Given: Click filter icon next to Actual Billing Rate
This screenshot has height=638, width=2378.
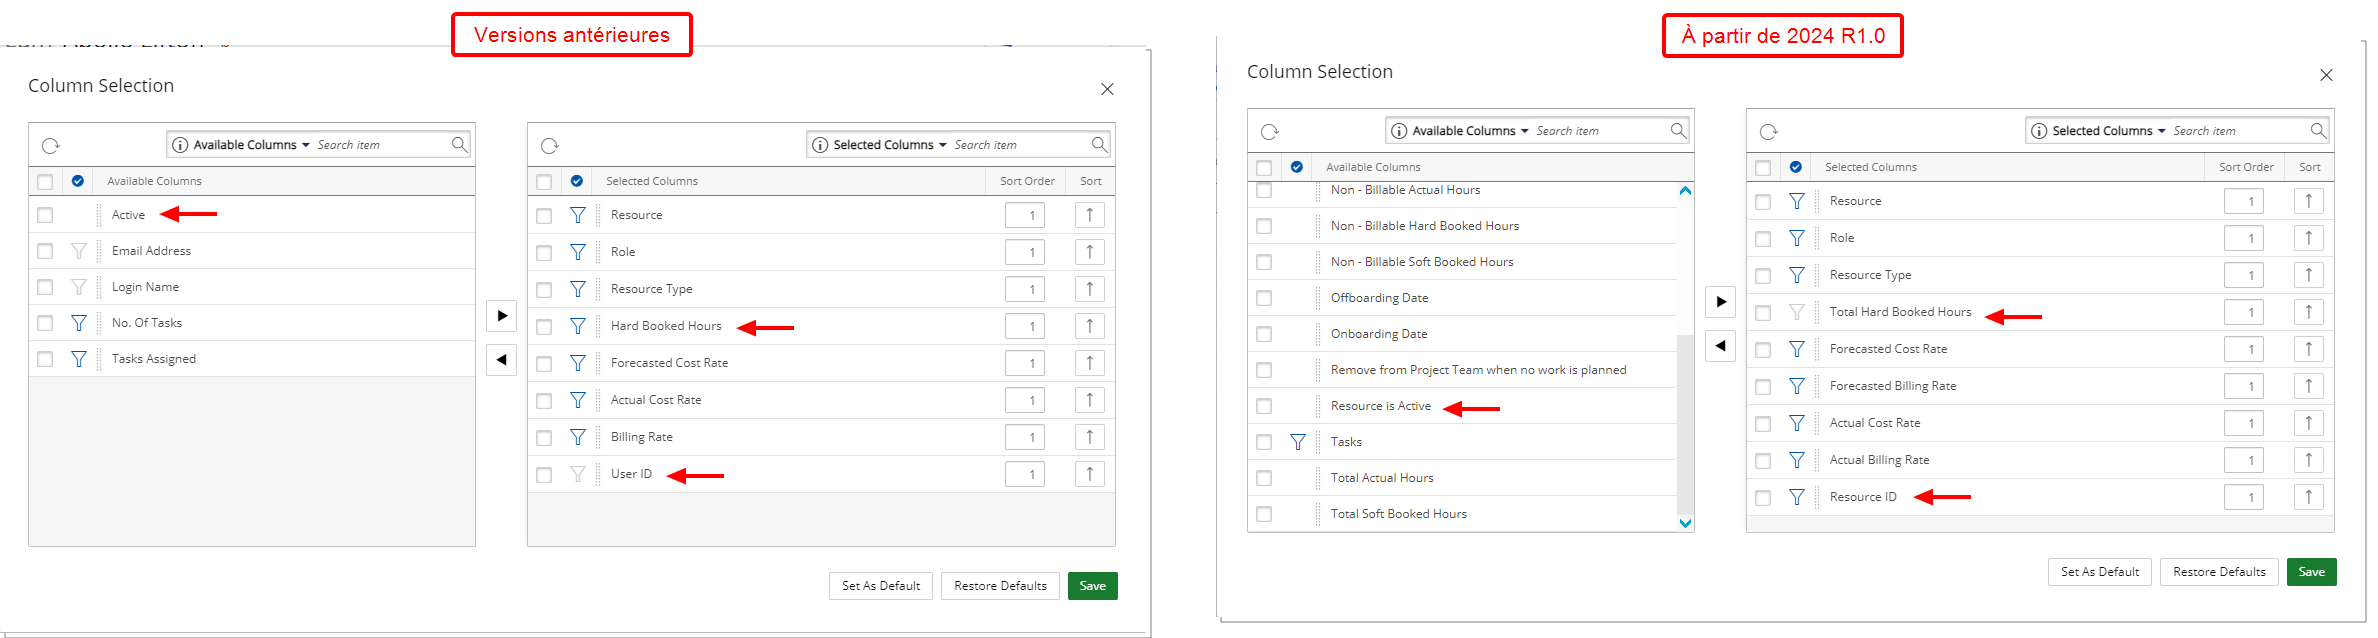Looking at the screenshot, I should pos(1796,460).
